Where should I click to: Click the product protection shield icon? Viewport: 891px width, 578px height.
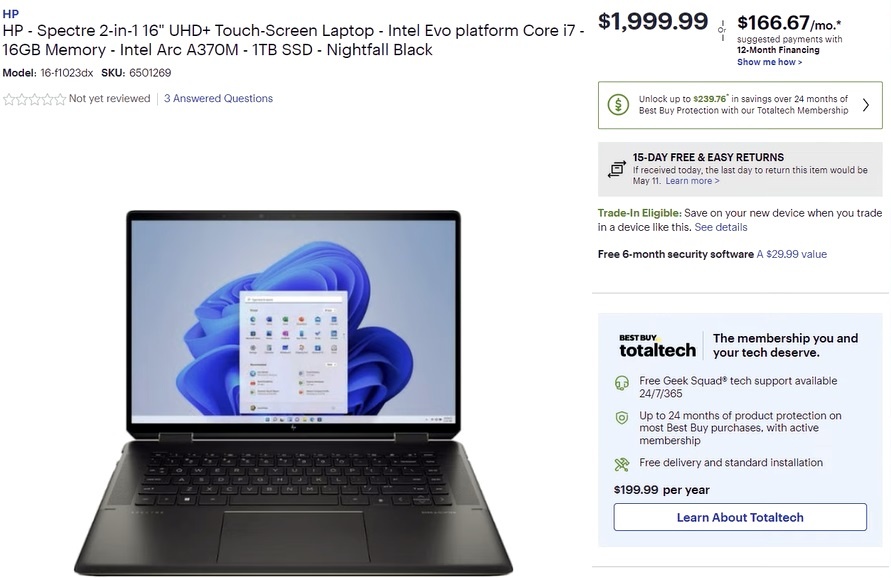[x=622, y=418]
